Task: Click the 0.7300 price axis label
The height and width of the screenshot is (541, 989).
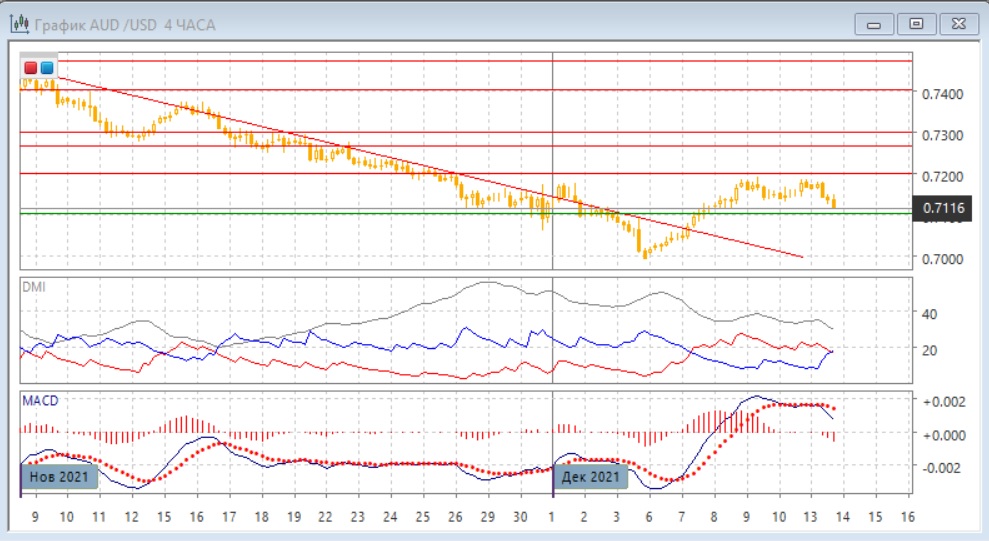Action: click(x=943, y=135)
